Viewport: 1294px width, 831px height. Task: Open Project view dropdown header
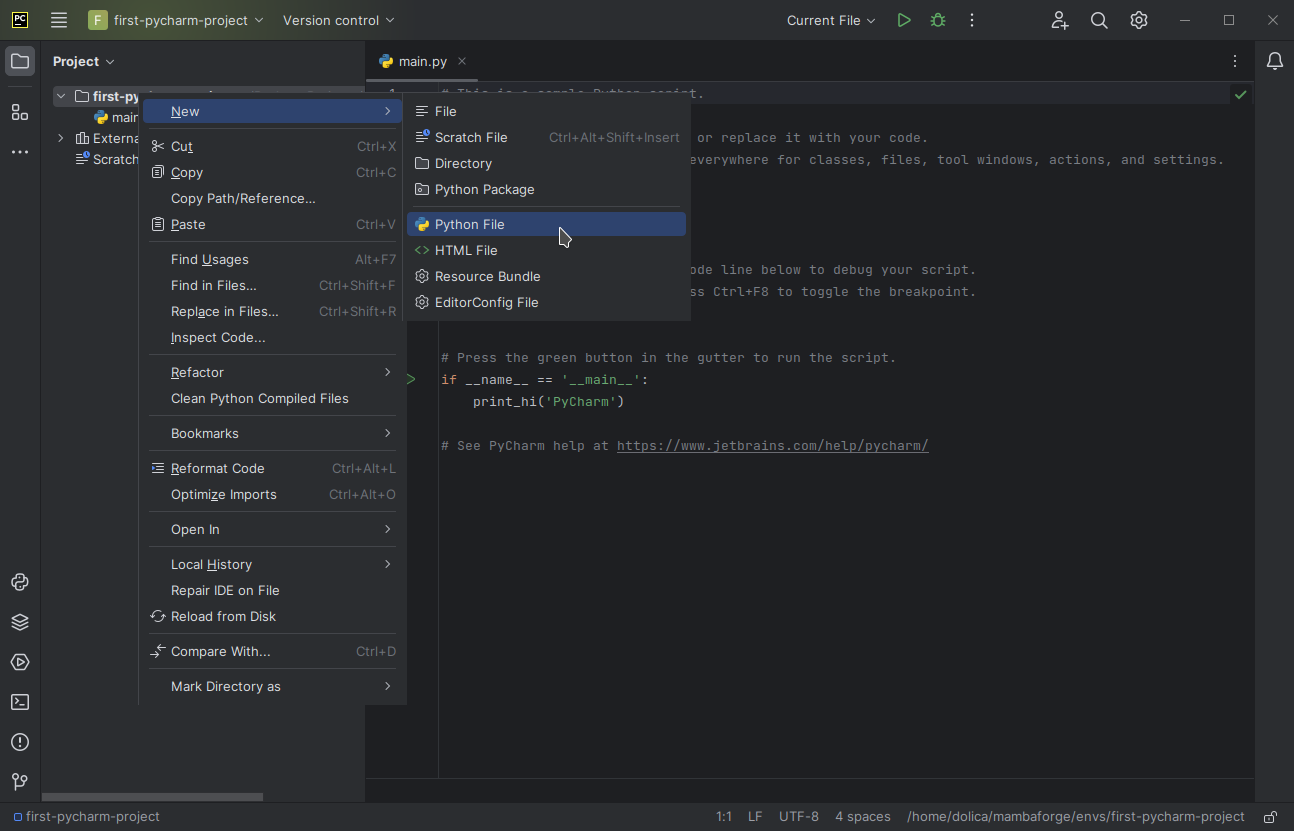pyautogui.click(x=84, y=61)
